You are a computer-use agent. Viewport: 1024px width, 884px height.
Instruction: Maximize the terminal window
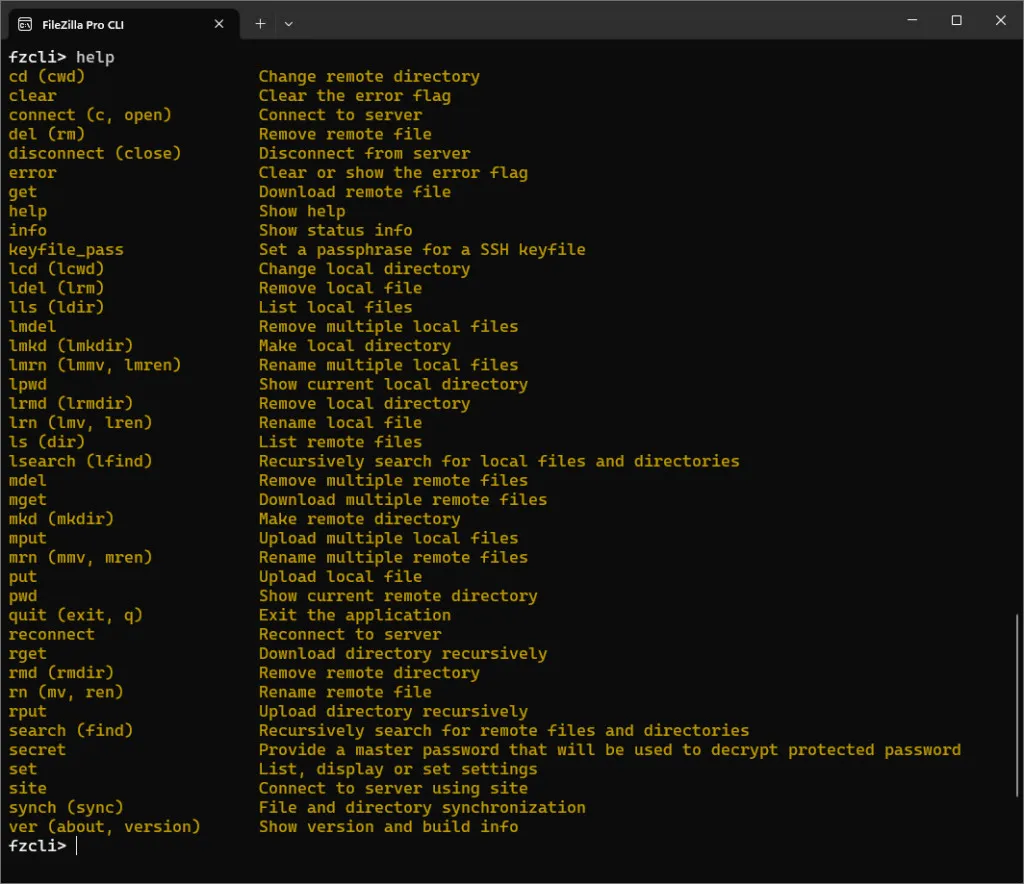pyautogui.click(x=956, y=20)
